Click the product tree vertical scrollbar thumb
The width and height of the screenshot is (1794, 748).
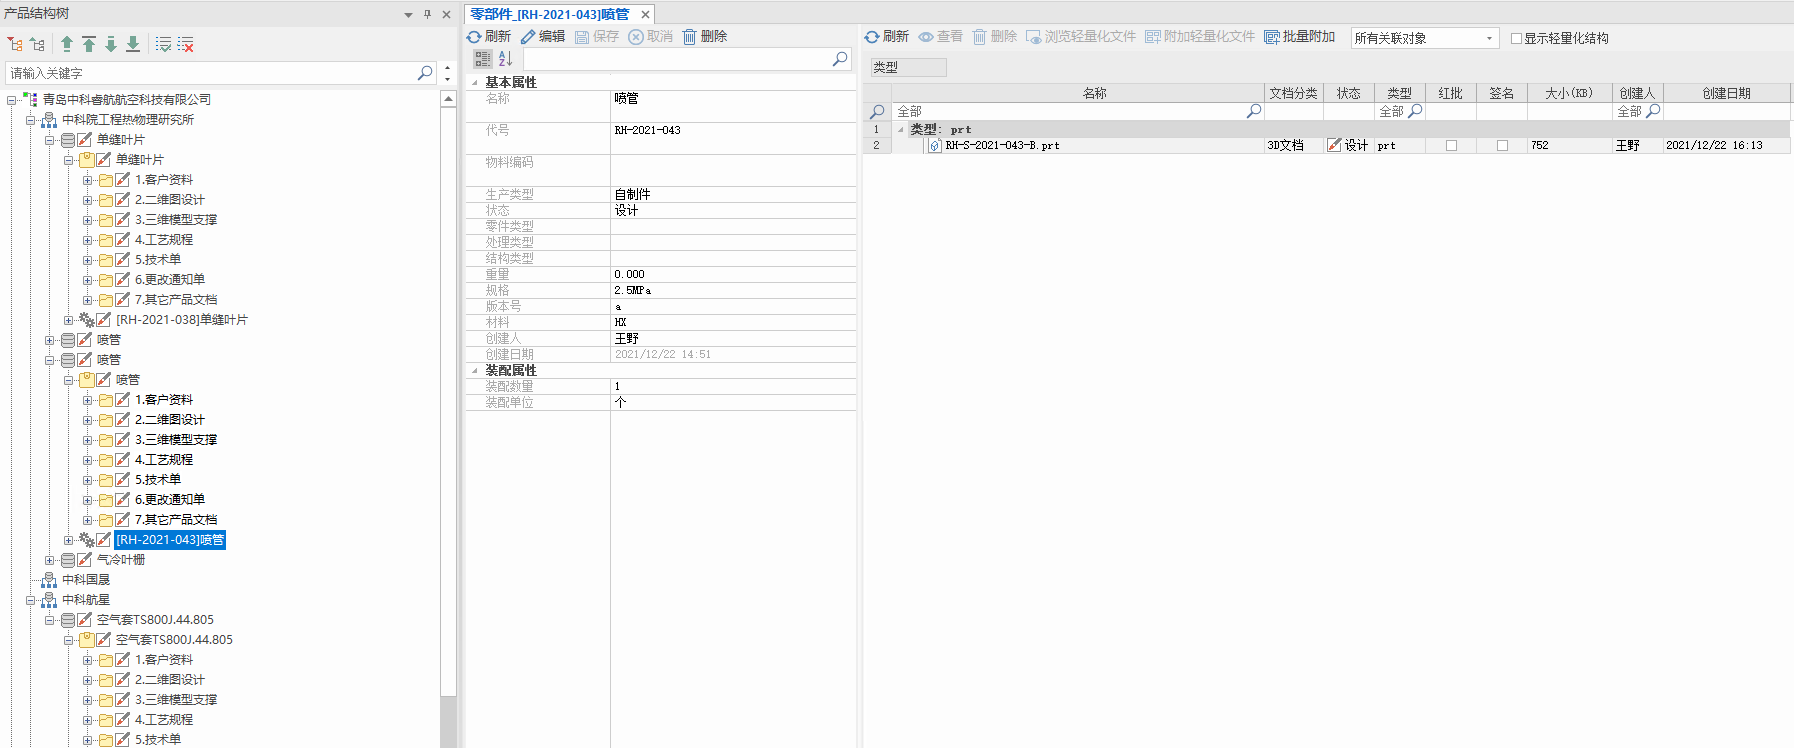tap(448, 400)
